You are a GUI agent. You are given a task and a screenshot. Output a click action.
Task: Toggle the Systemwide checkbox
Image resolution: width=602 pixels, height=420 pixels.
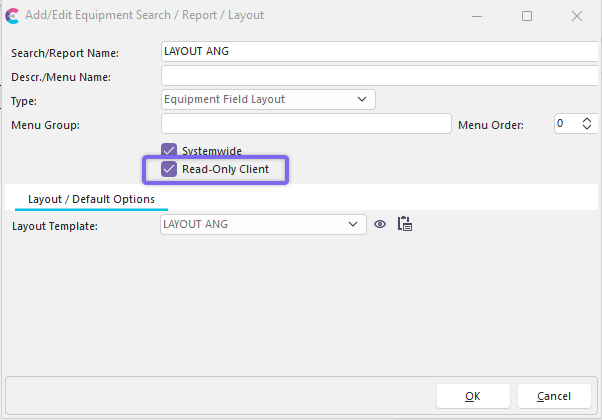pos(169,150)
